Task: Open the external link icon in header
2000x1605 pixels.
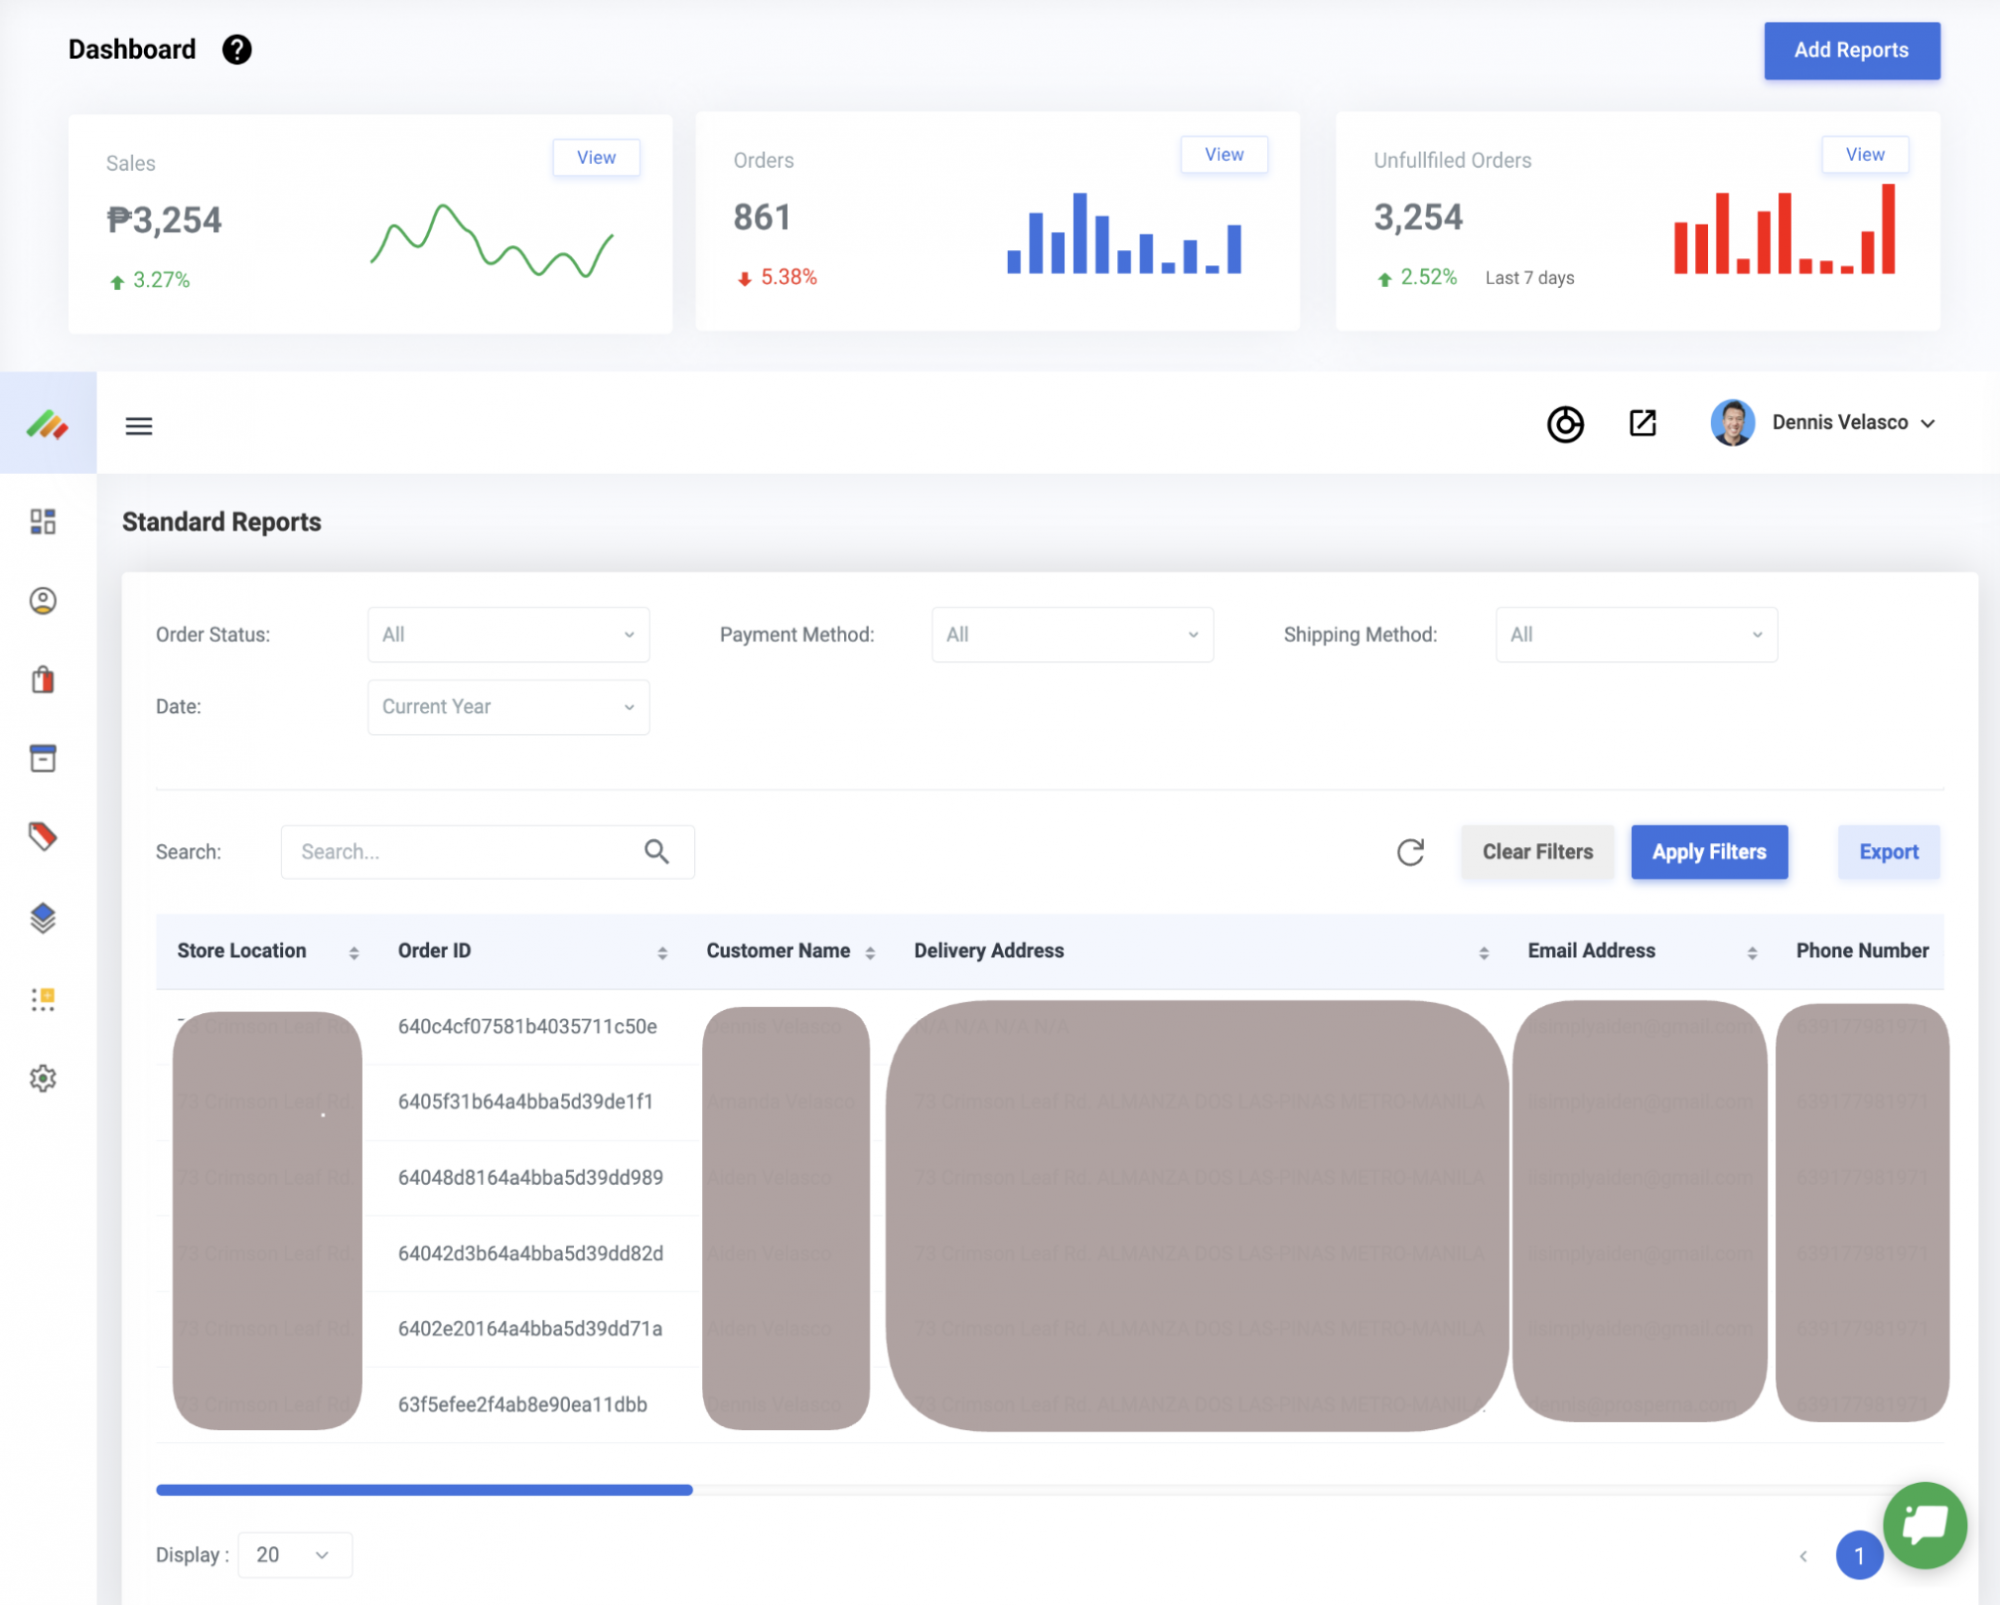Action: click(x=1643, y=423)
